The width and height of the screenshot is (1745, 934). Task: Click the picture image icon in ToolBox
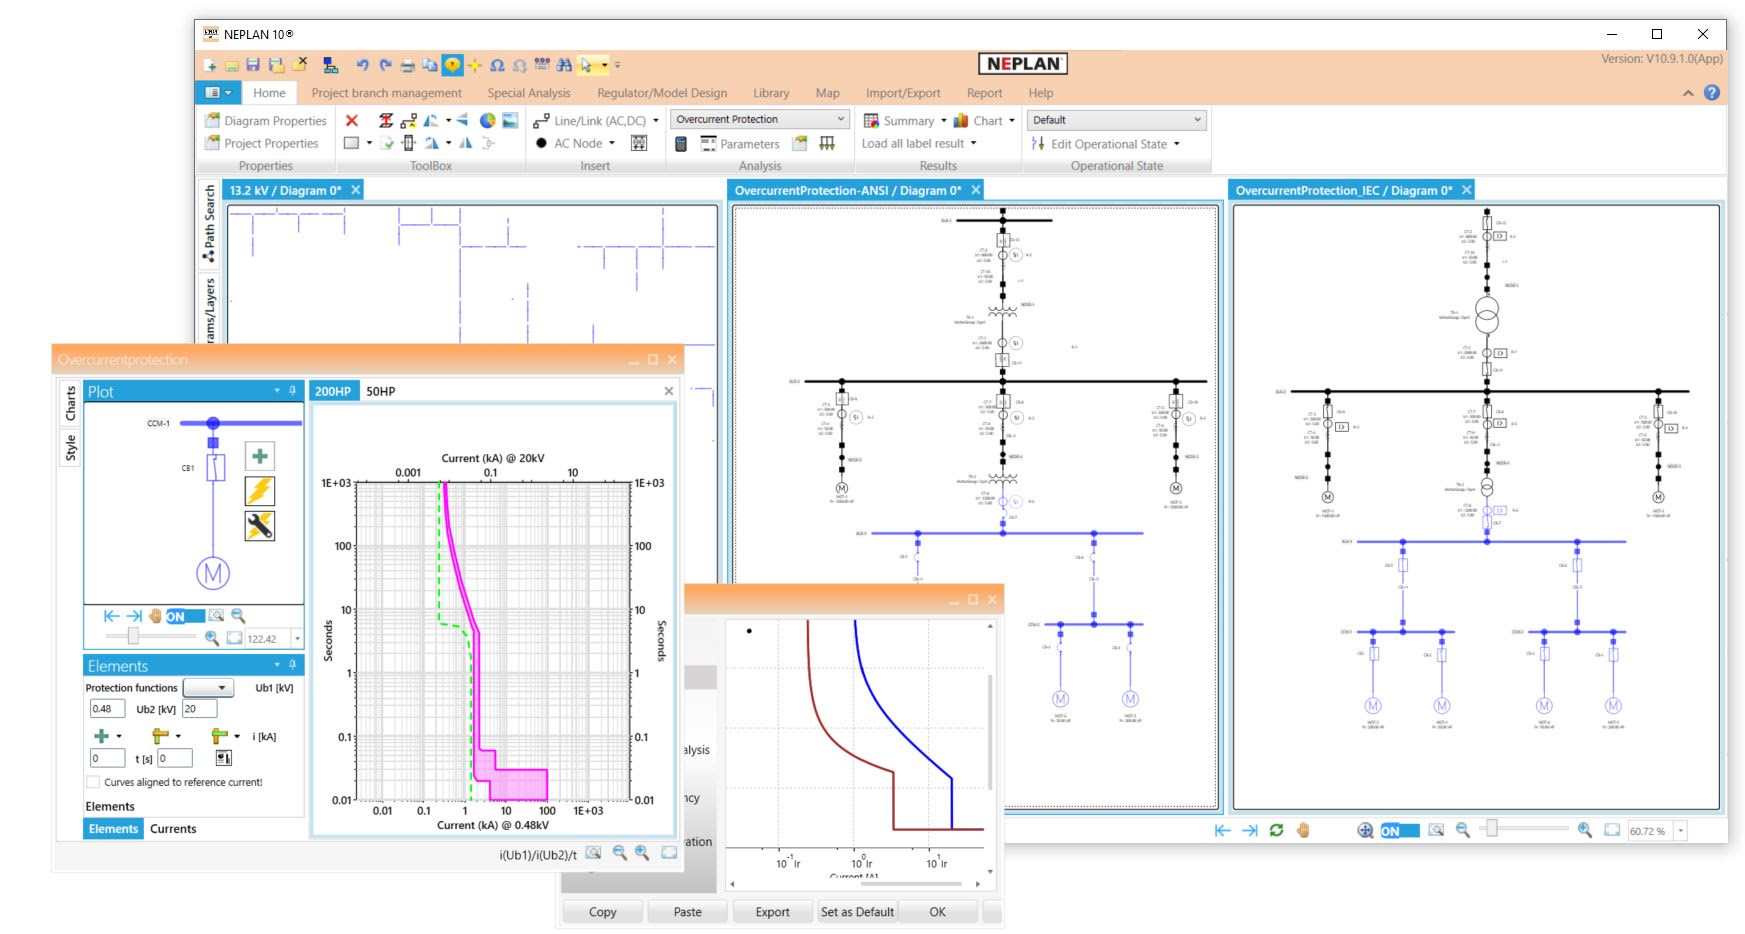point(510,120)
